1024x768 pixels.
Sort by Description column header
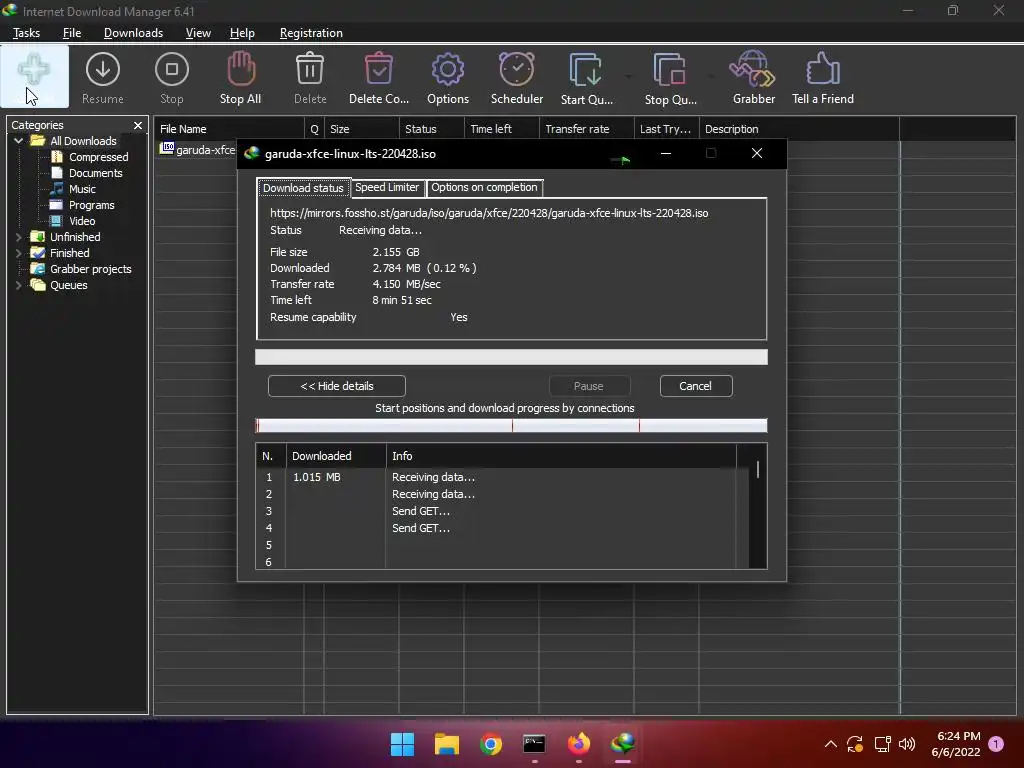(x=799, y=129)
